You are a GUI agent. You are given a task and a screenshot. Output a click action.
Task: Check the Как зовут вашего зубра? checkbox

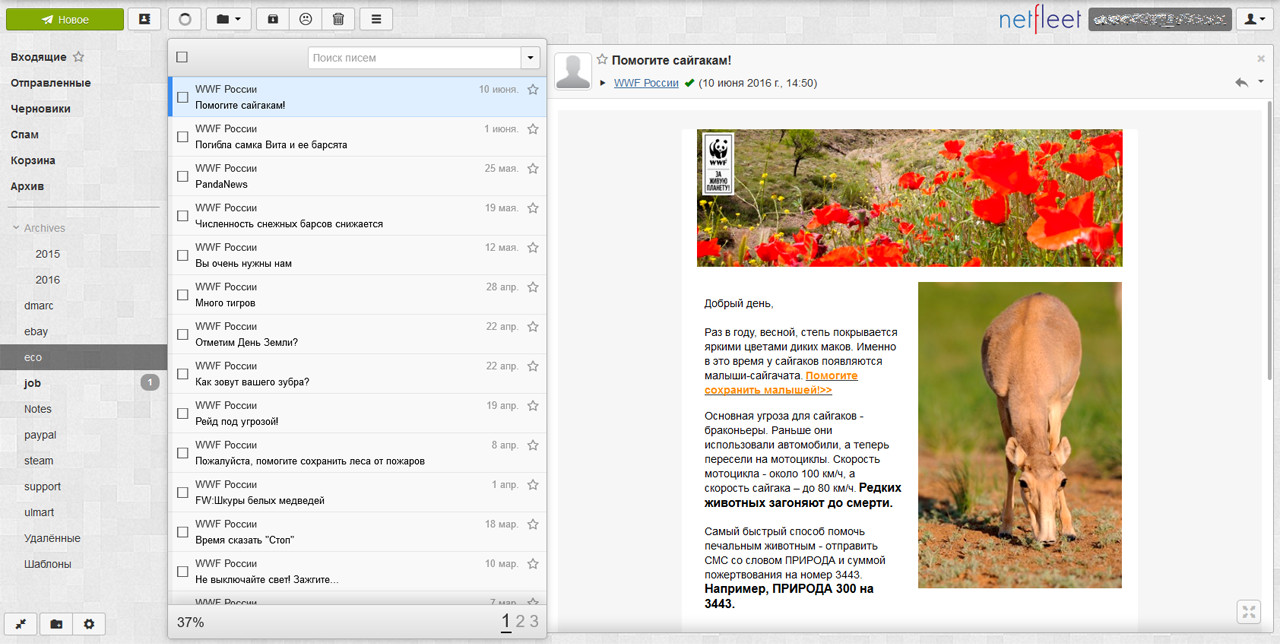pos(182,373)
